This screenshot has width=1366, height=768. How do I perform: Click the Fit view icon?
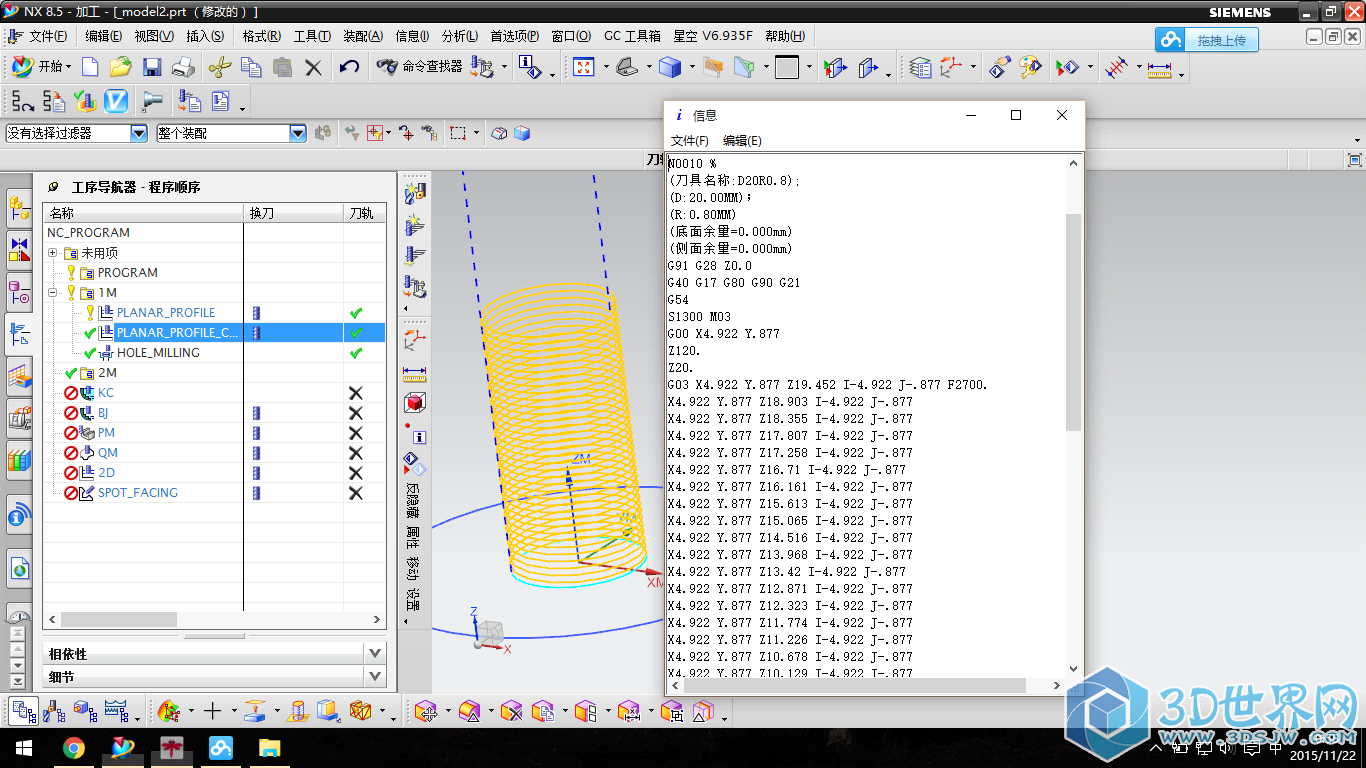click(x=584, y=67)
